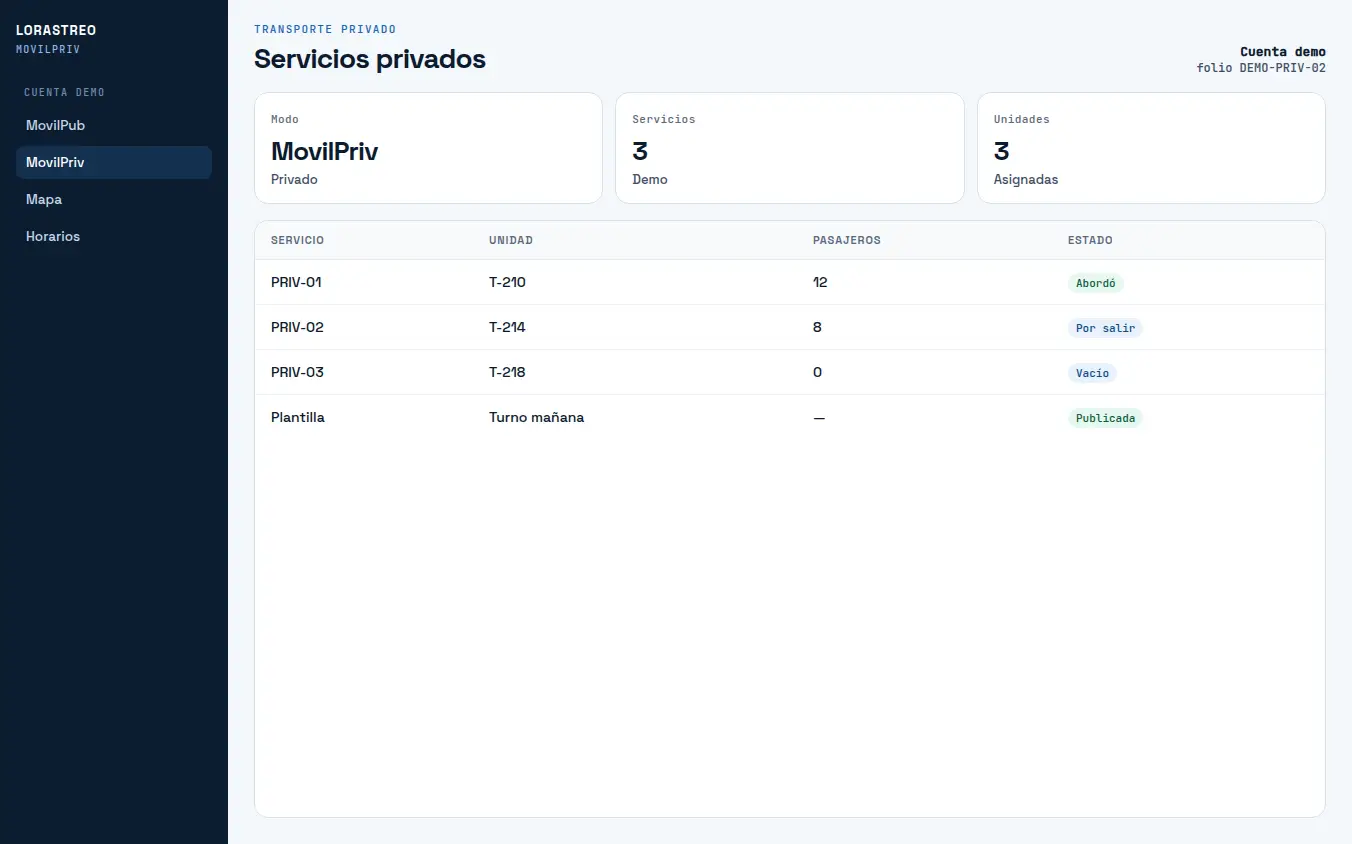Select MovilPriv in the sidebar

(x=113, y=162)
